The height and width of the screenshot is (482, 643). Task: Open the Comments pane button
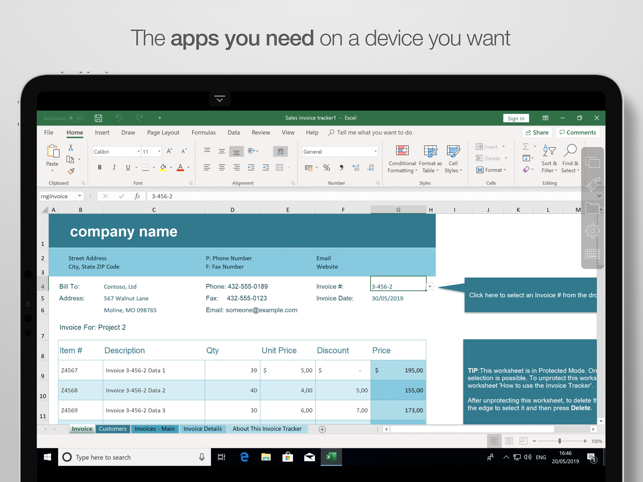(577, 132)
